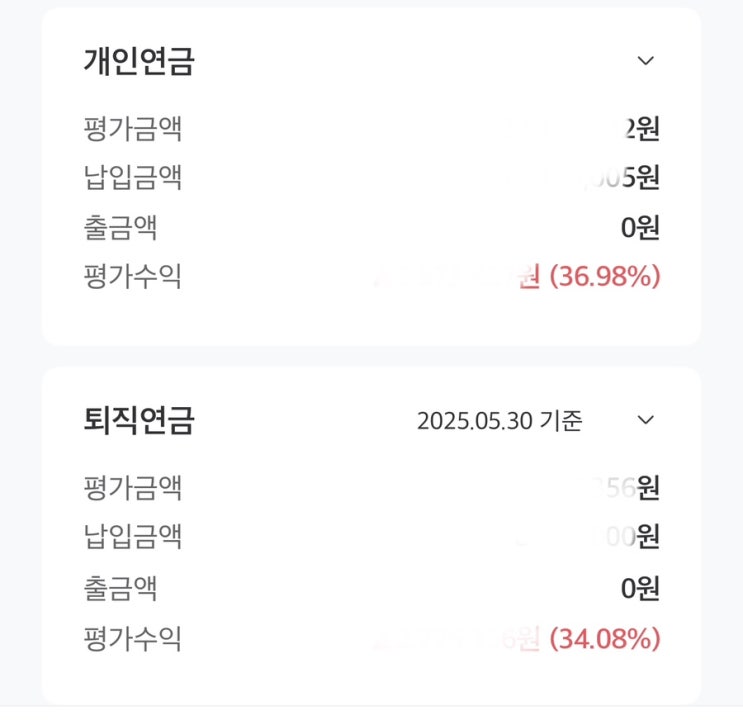
Task: Select 평가금액 label in 개인연금 card
Action: 132,129
